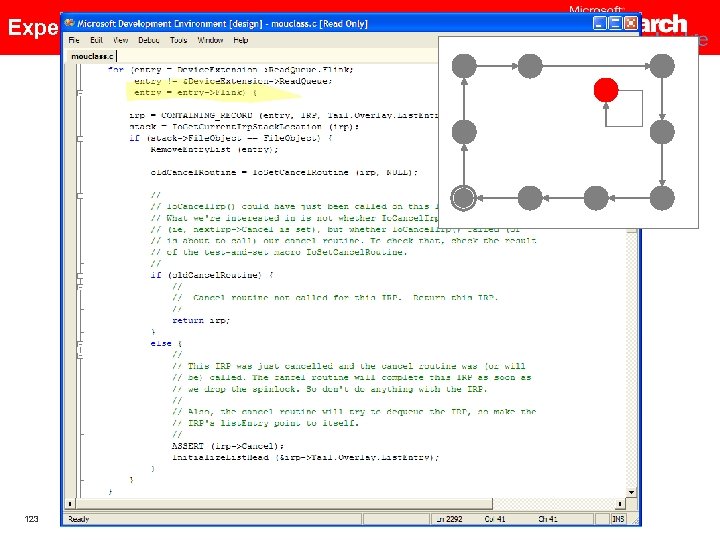Click the CONTAINING_RECORD code line
The width and height of the screenshot is (720, 540).
[x=283, y=115]
